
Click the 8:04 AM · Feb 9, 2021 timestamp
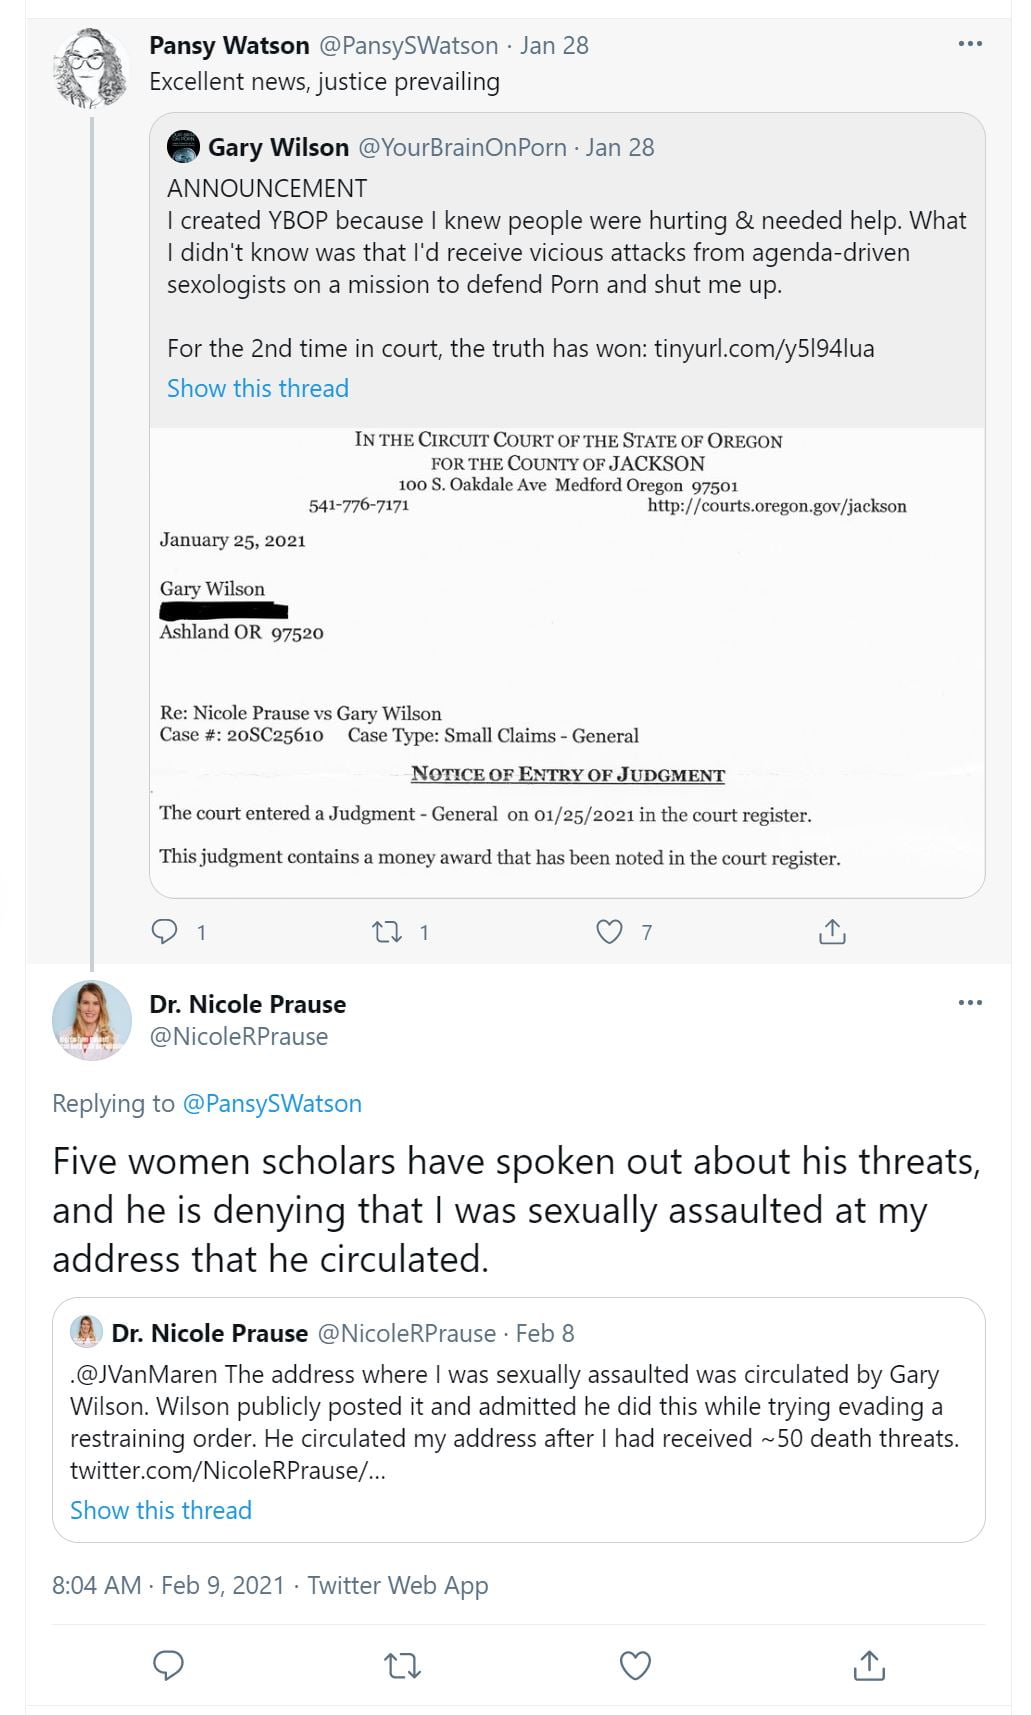[168, 1585]
